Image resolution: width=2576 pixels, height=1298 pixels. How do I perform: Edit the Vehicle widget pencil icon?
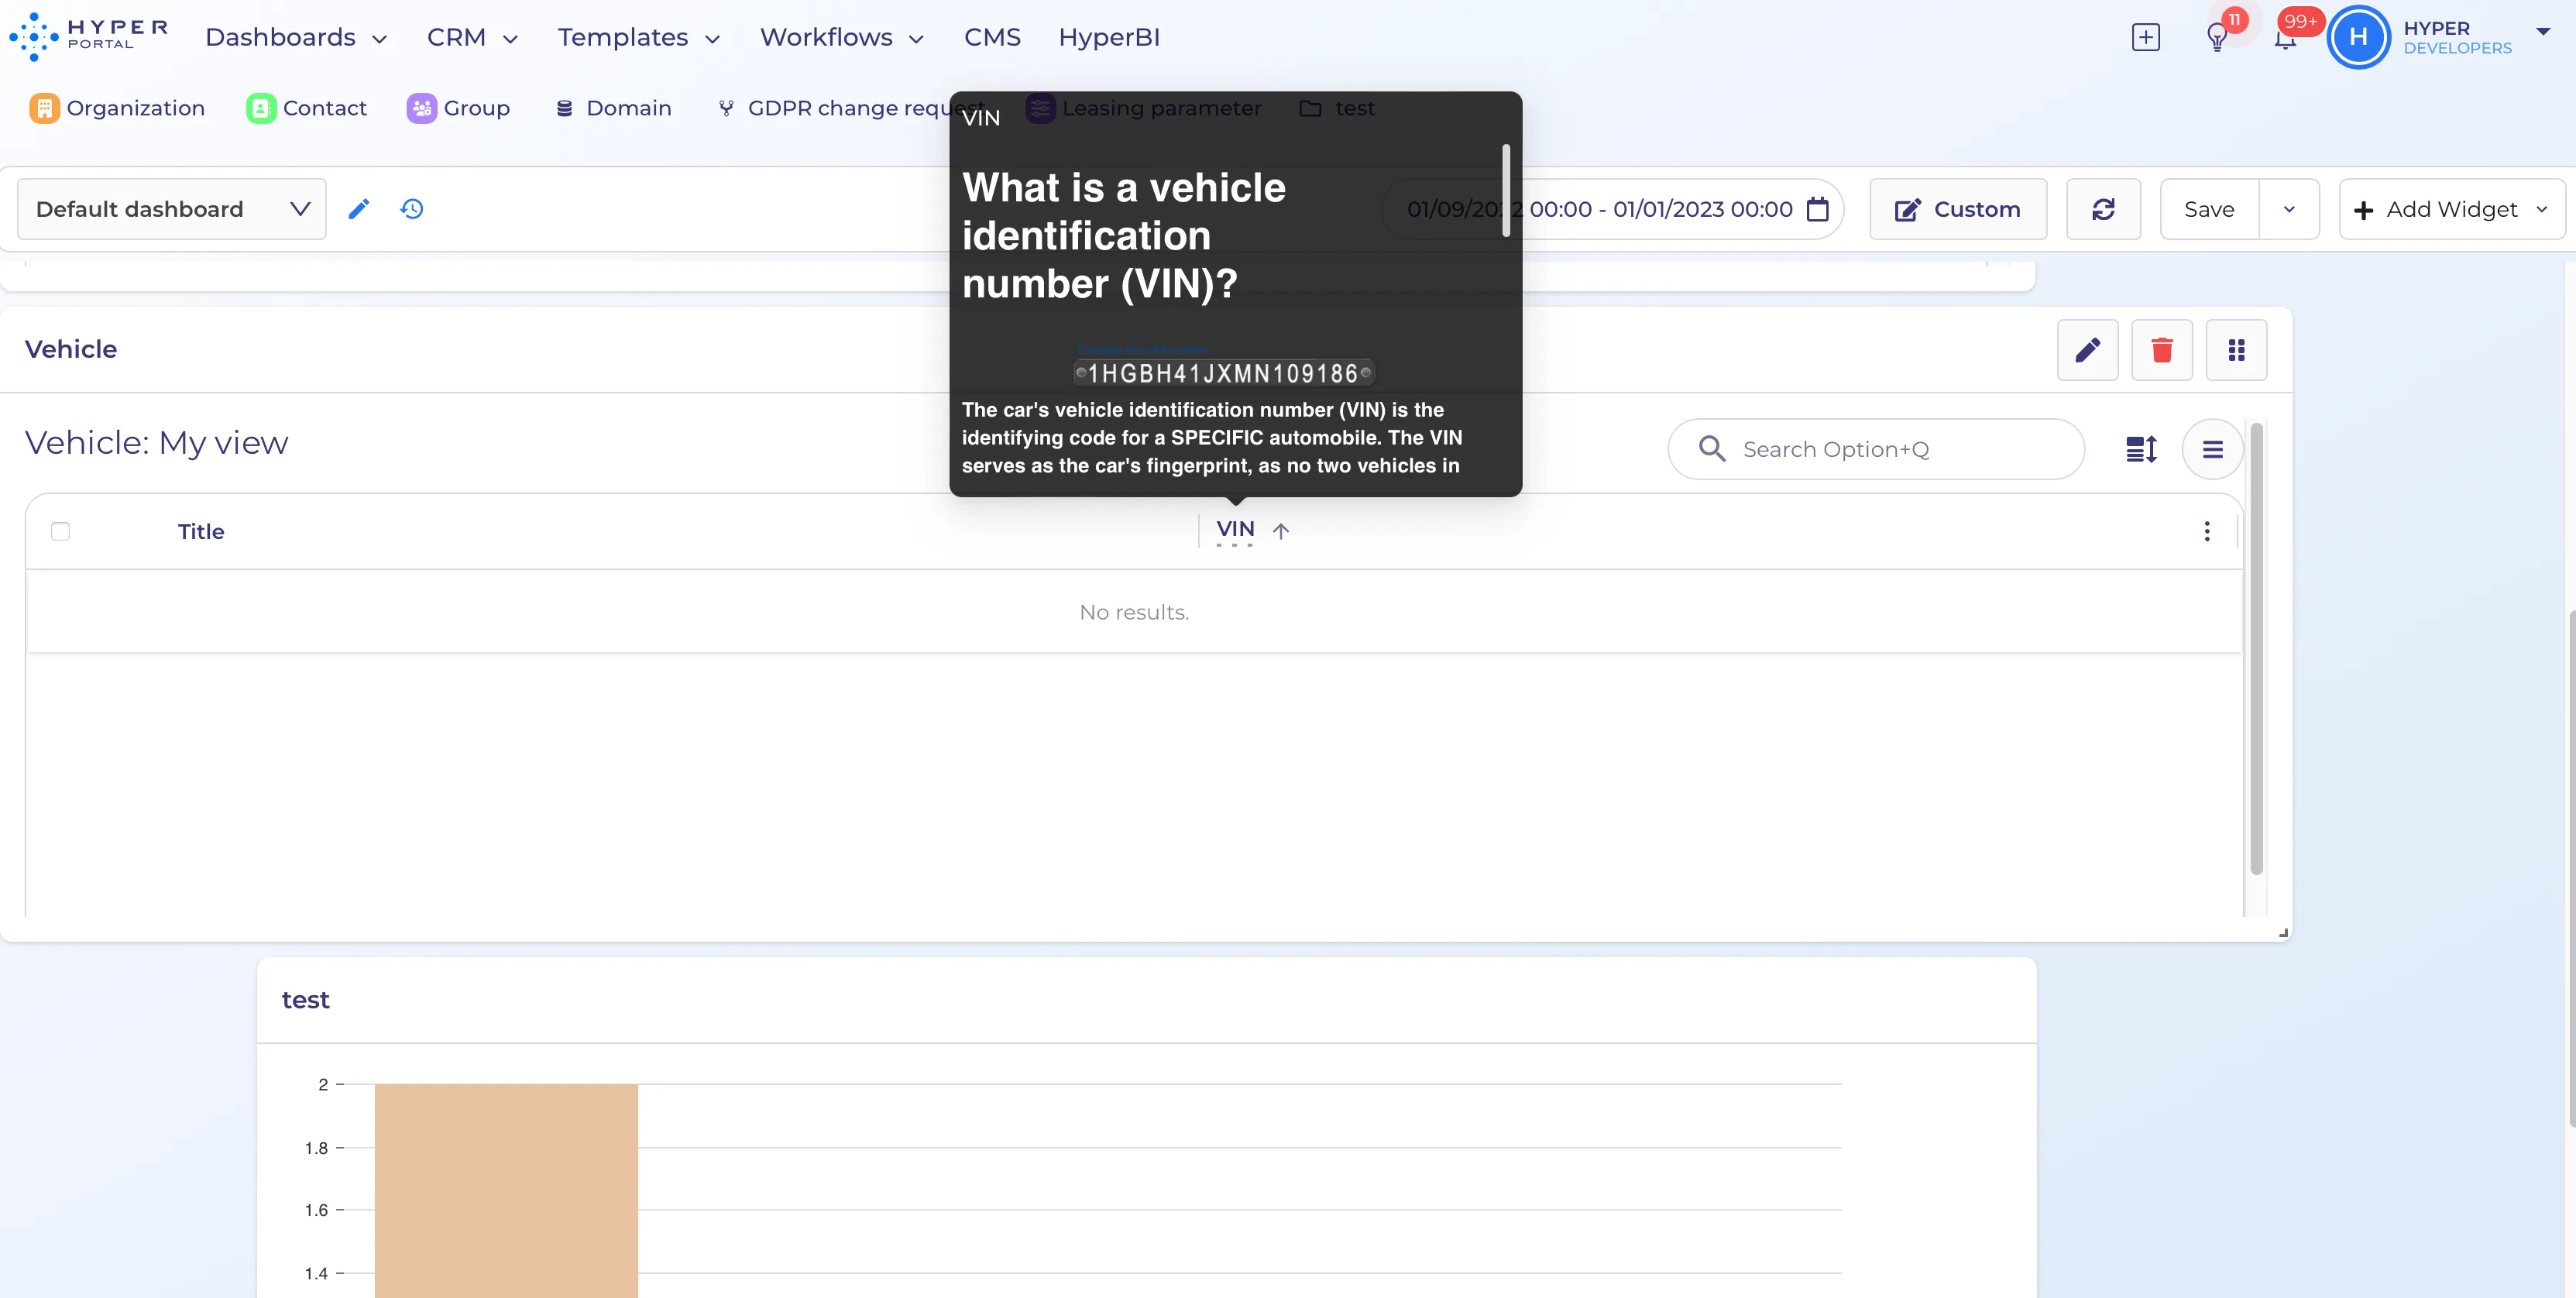click(2087, 350)
